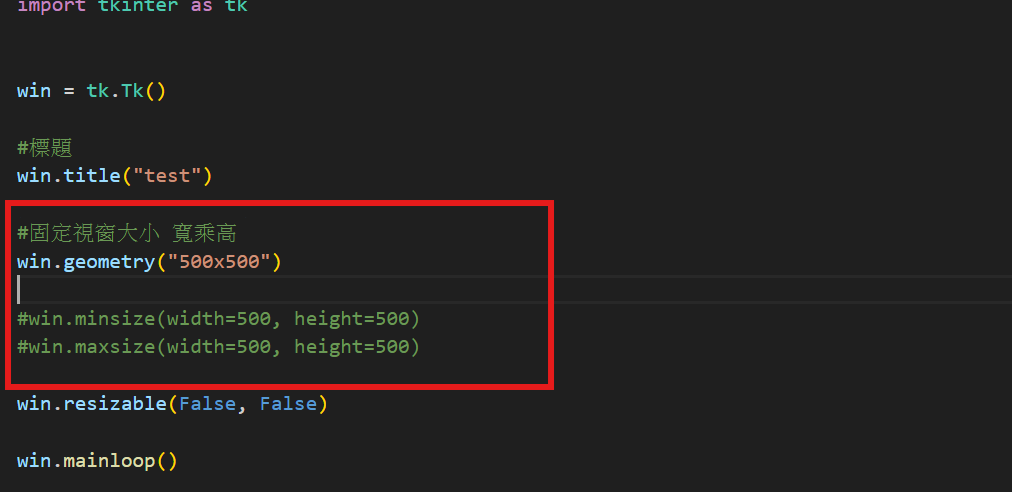Place cursor after win.geometry("500x500") line

point(283,262)
